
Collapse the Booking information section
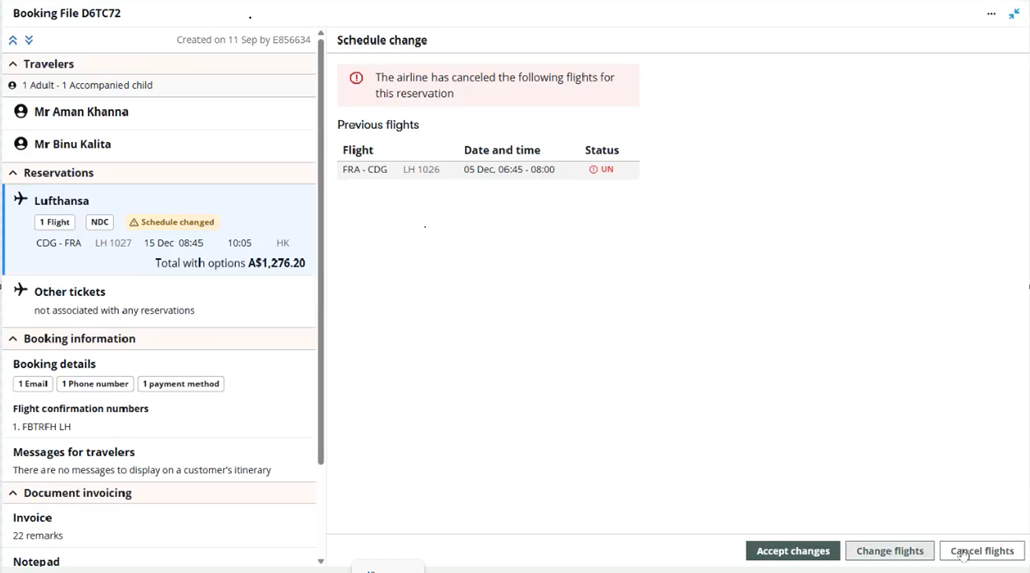[x=13, y=339]
